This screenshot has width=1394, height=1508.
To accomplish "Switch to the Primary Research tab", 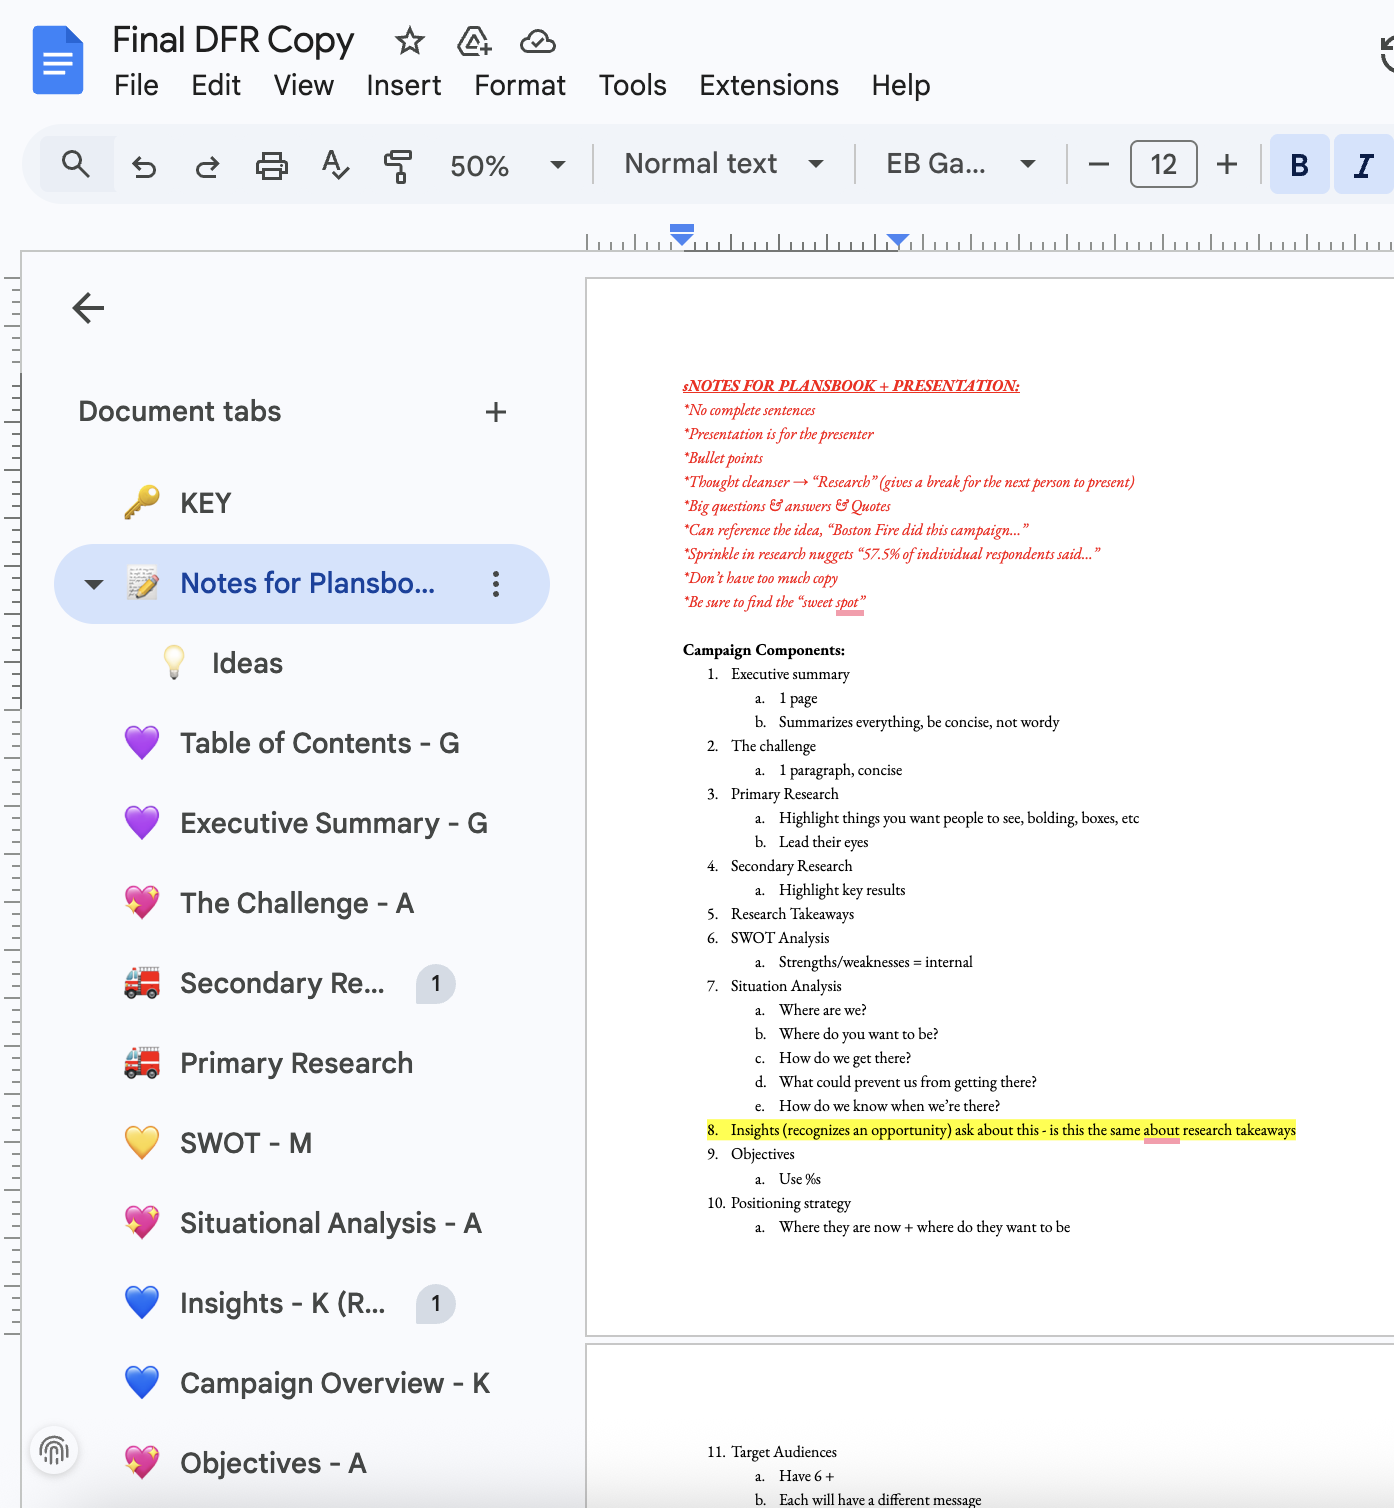I will pyautogui.click(x=302, y=1064).
